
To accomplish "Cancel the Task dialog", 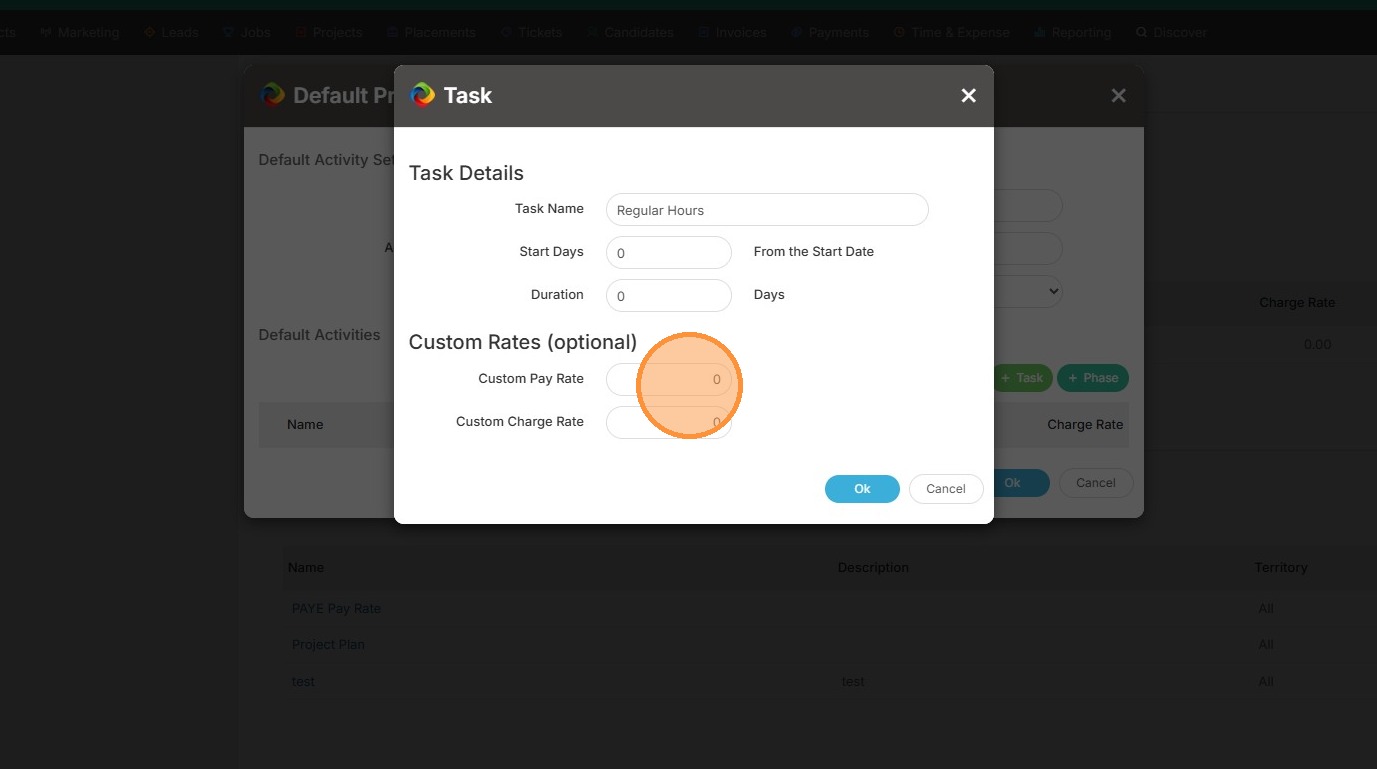I will point(946,489).
